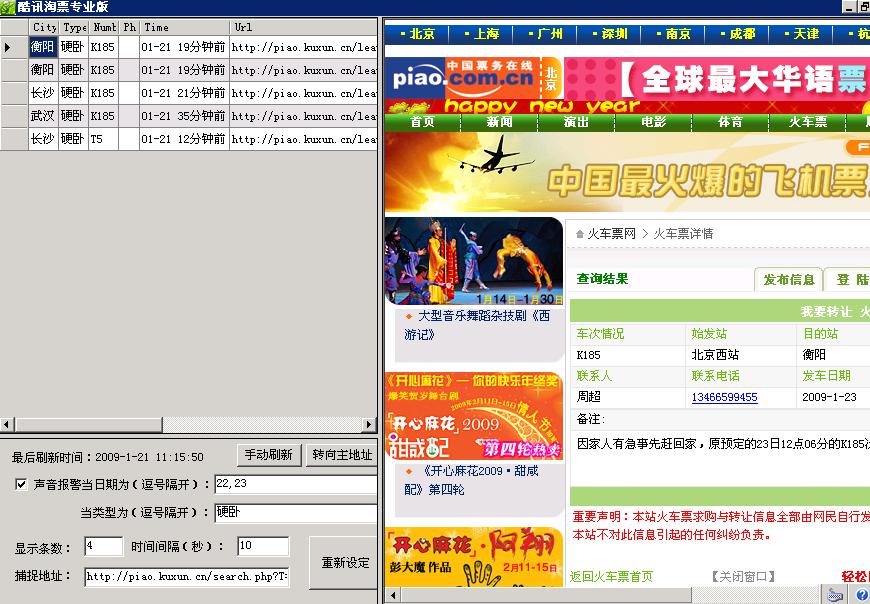Click the 转向主地址 button
Screen dimensions: 870x604
click(x=342, y=455)
